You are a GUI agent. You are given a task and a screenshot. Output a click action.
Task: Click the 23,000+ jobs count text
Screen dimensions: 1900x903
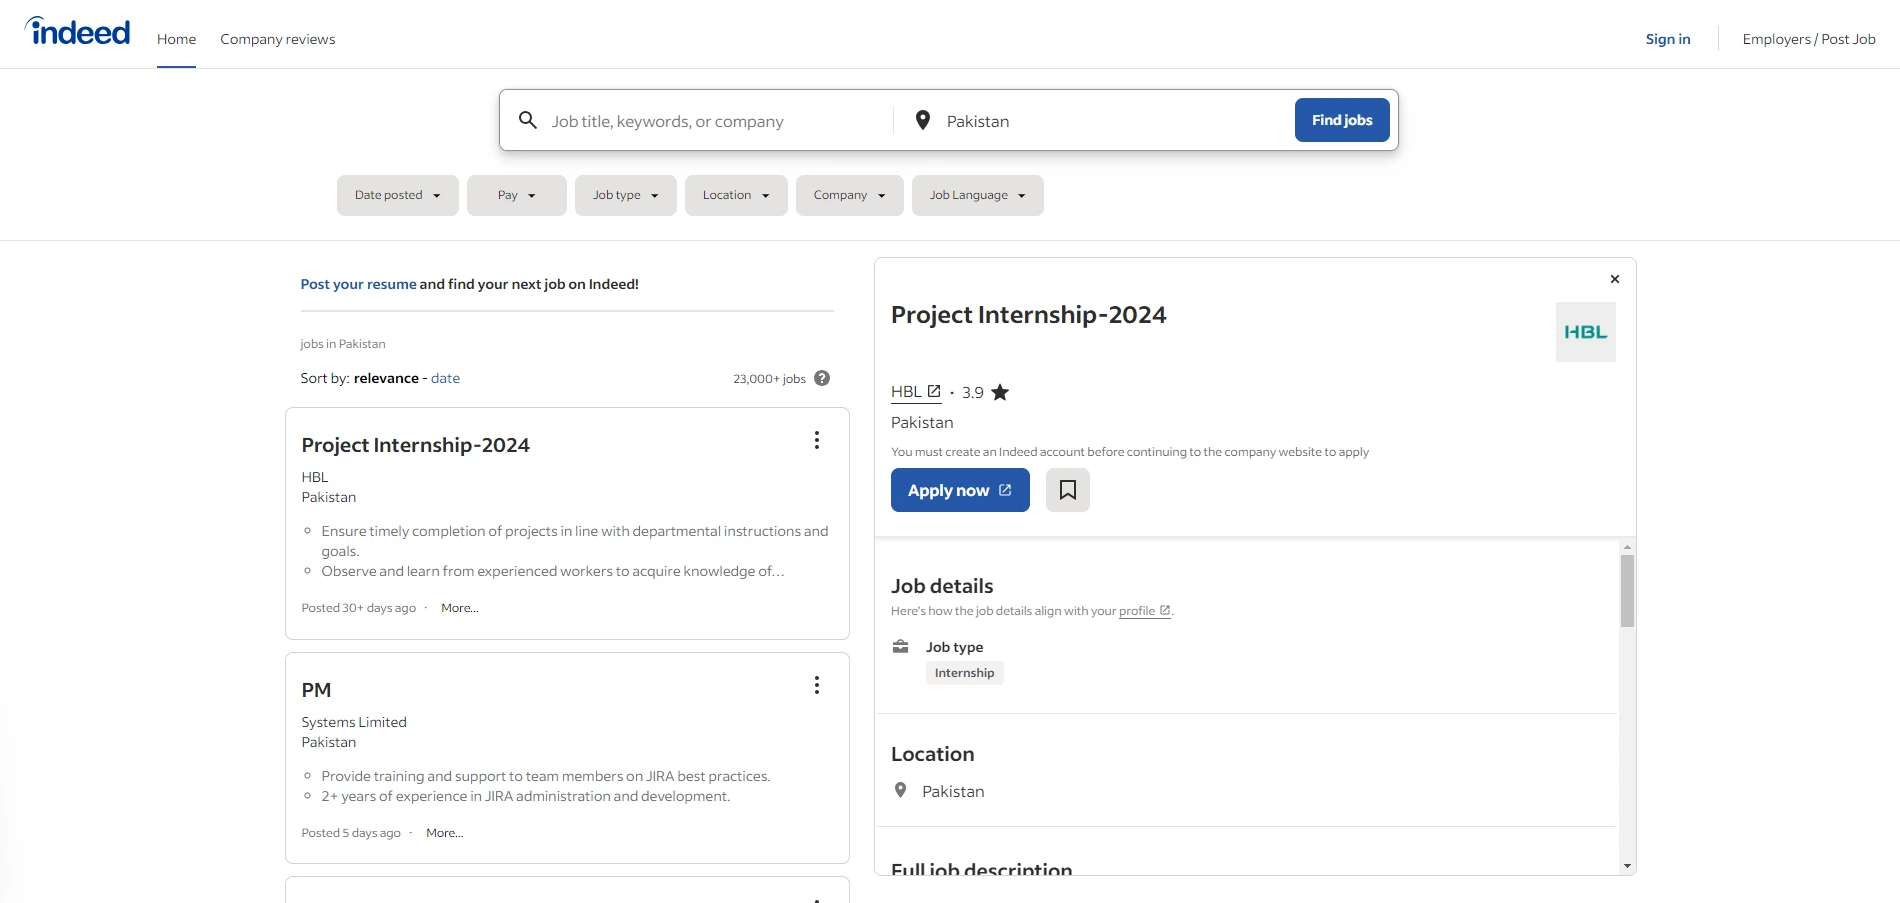pyautogui.click(x=769, y=379)
